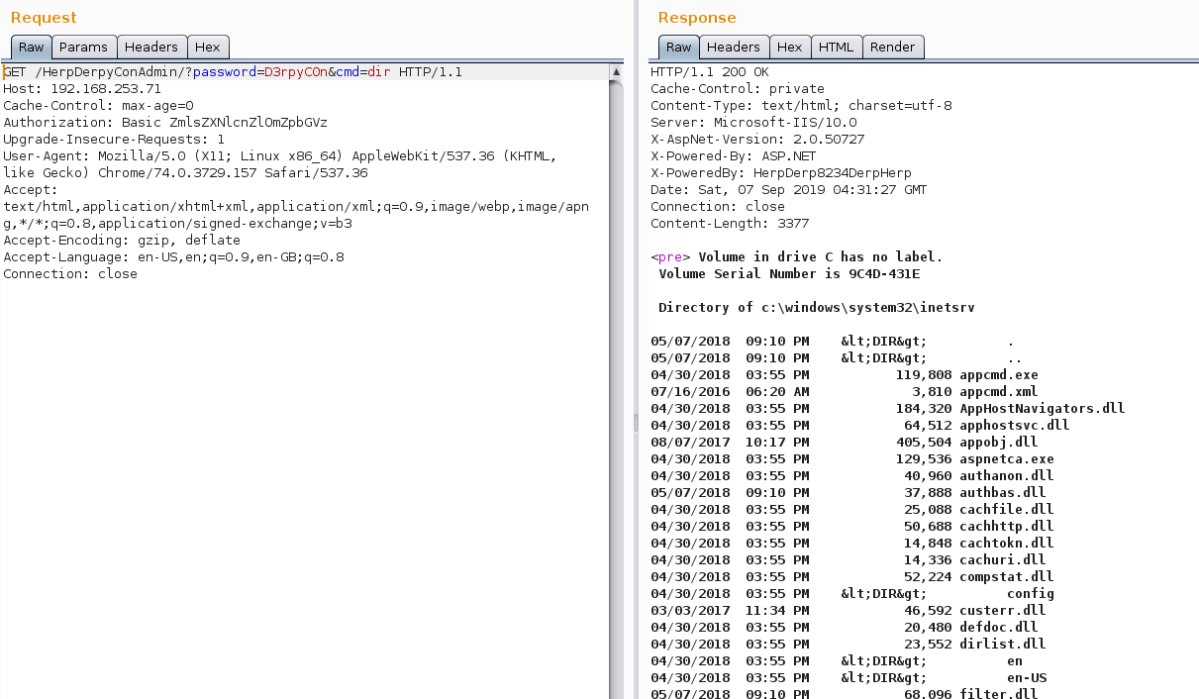This screenshot has height=699, width=1199.
Task: Show the Response Hex view tab
Action: tap(789, 47)
